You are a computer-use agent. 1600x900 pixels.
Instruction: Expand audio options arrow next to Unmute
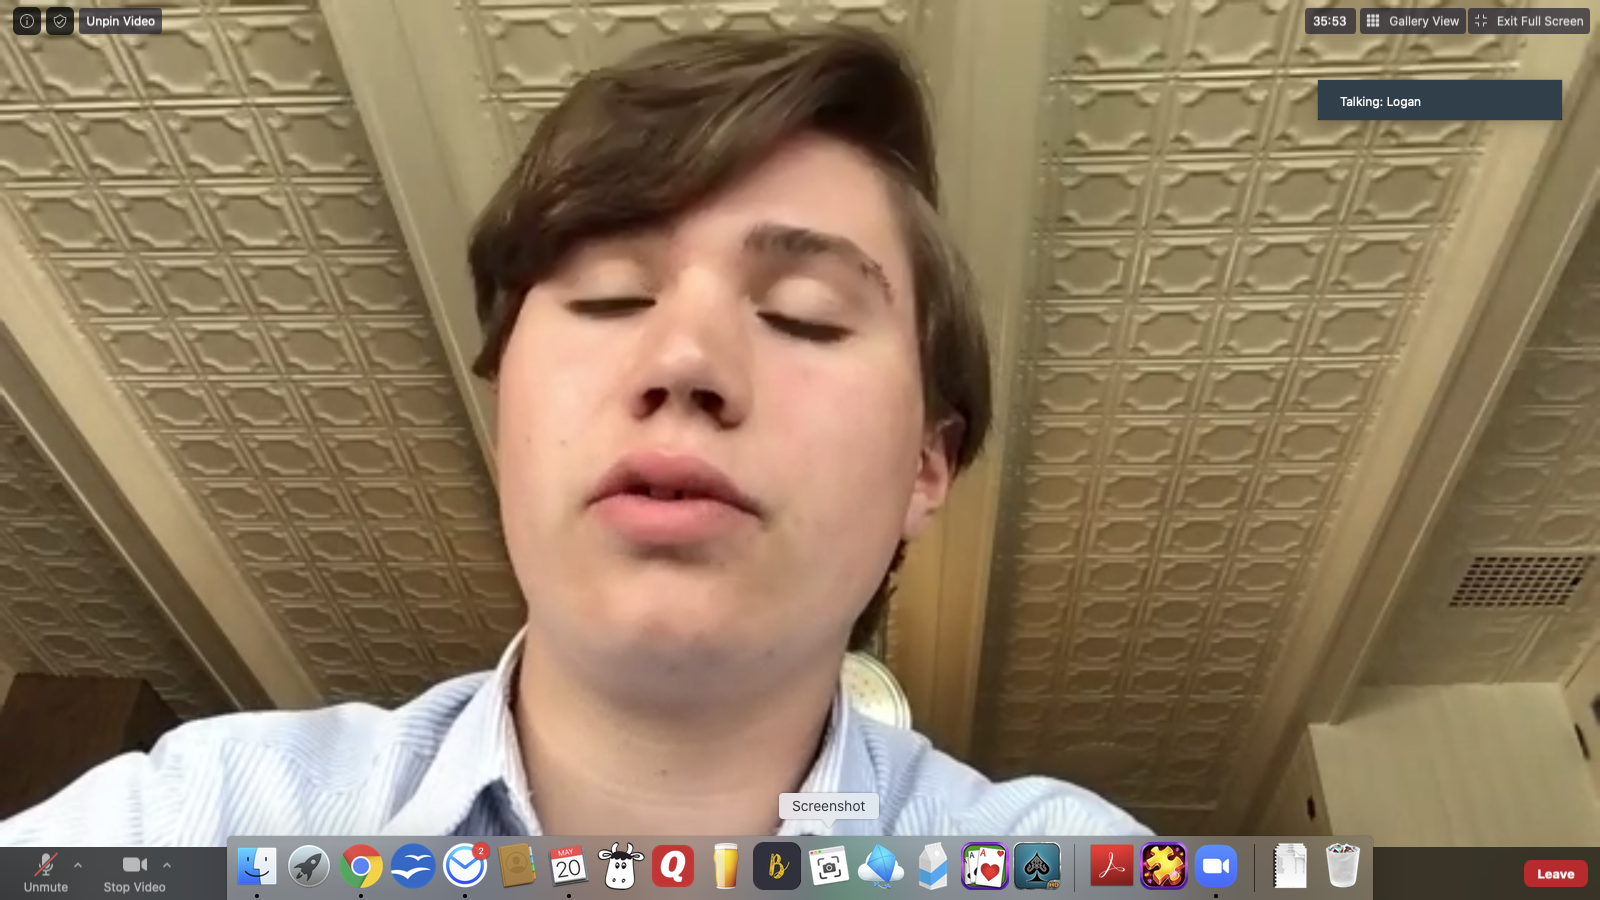coord(78,865)
